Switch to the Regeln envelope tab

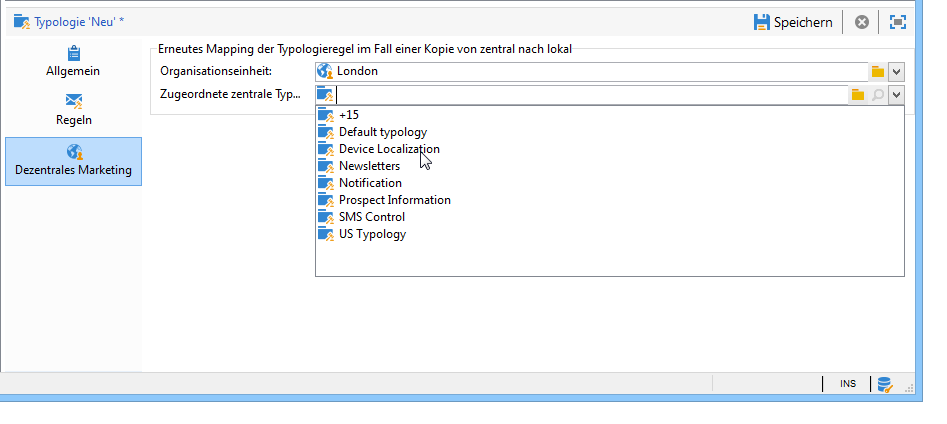pyautogui.click(x=74, y=110)
